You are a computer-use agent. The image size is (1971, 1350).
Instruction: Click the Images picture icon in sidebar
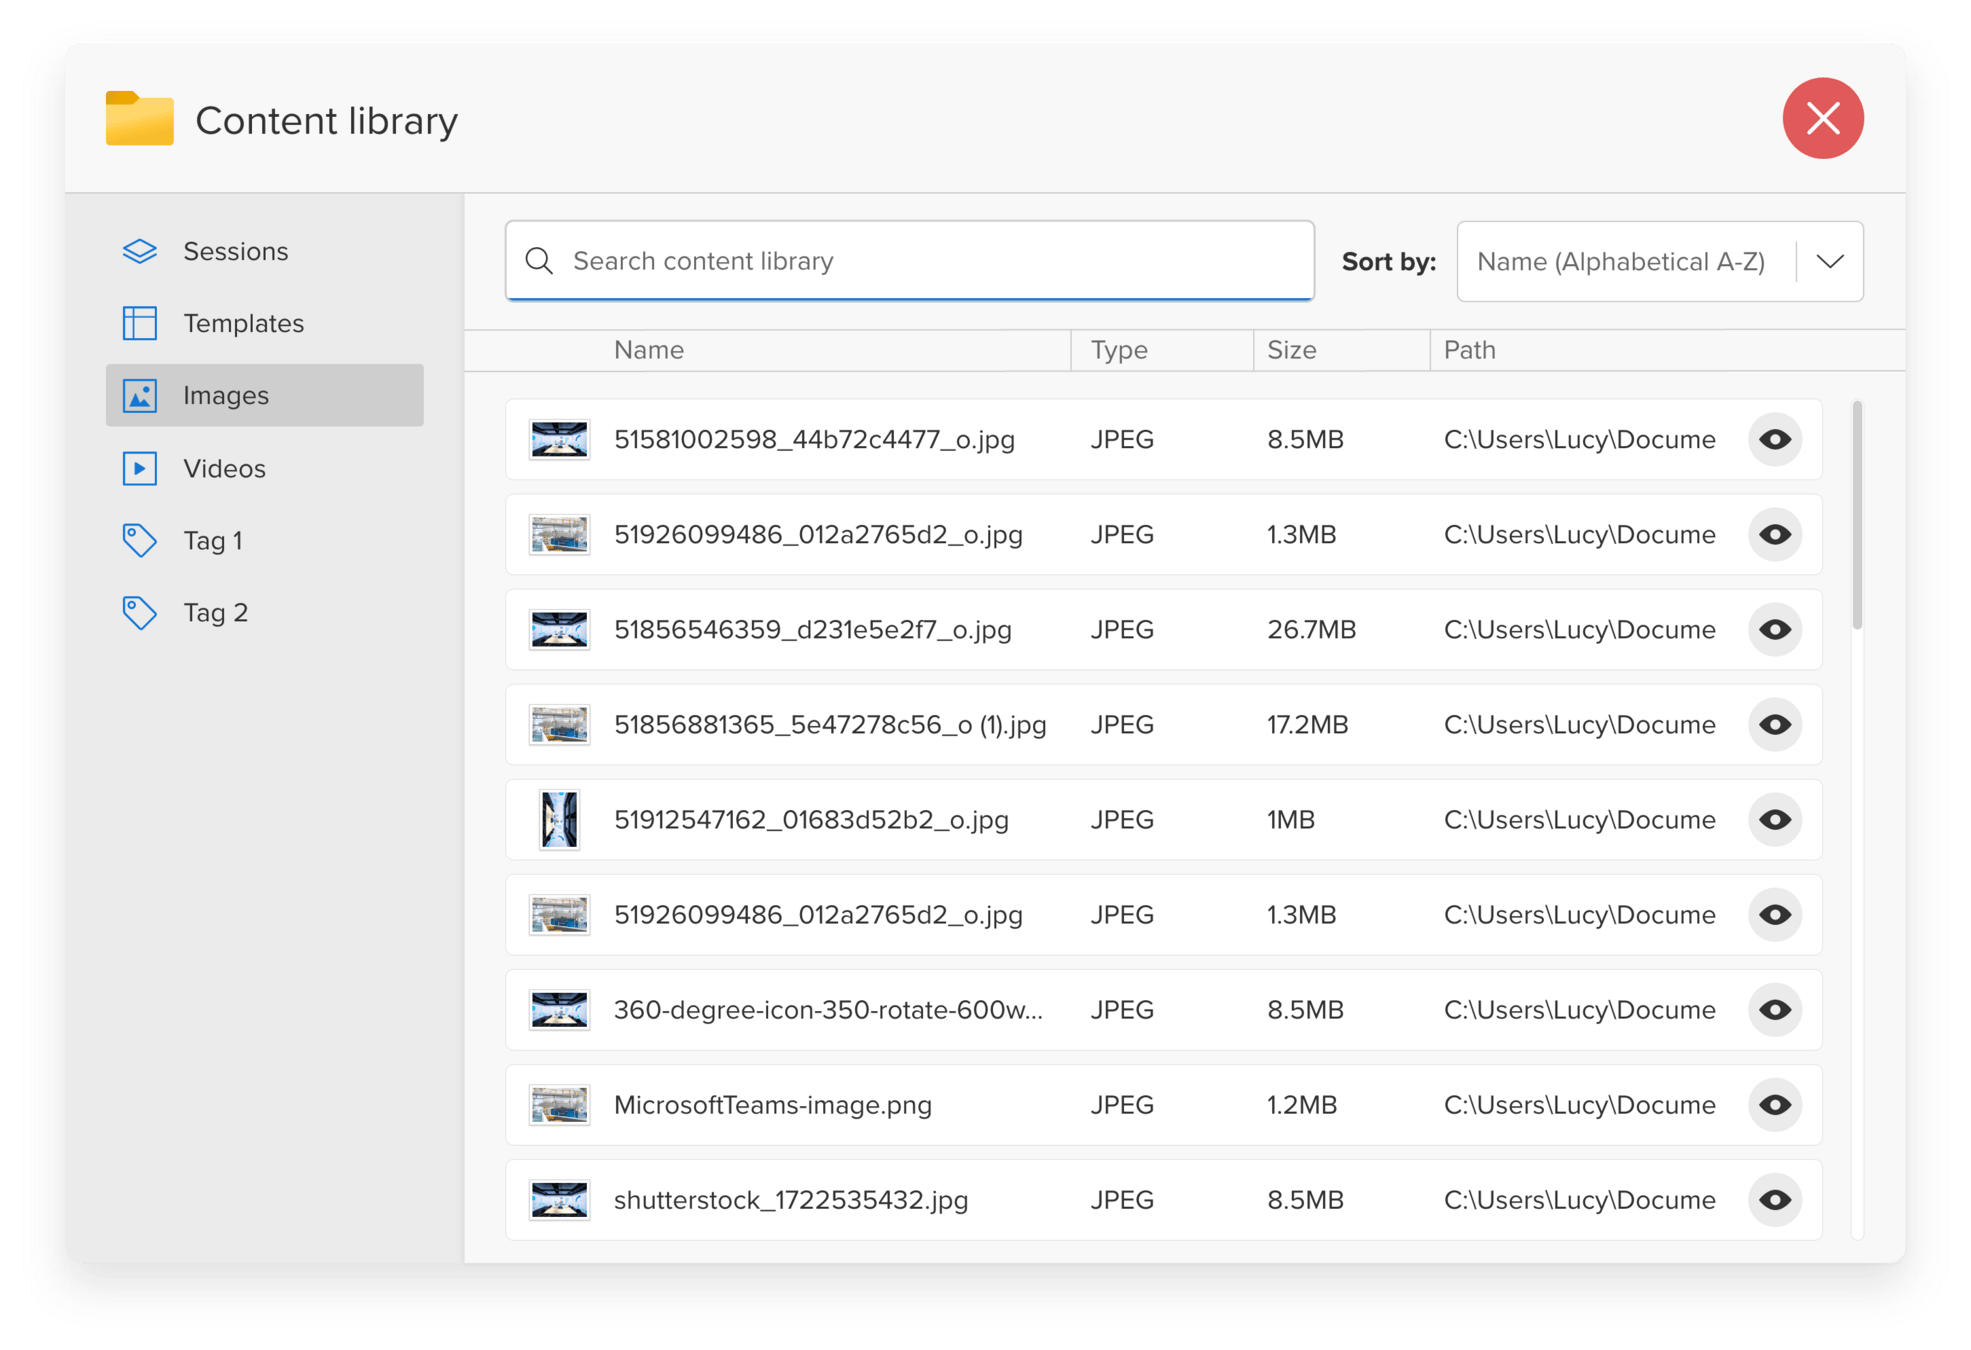pyautogui.click(x=139, y=396)
